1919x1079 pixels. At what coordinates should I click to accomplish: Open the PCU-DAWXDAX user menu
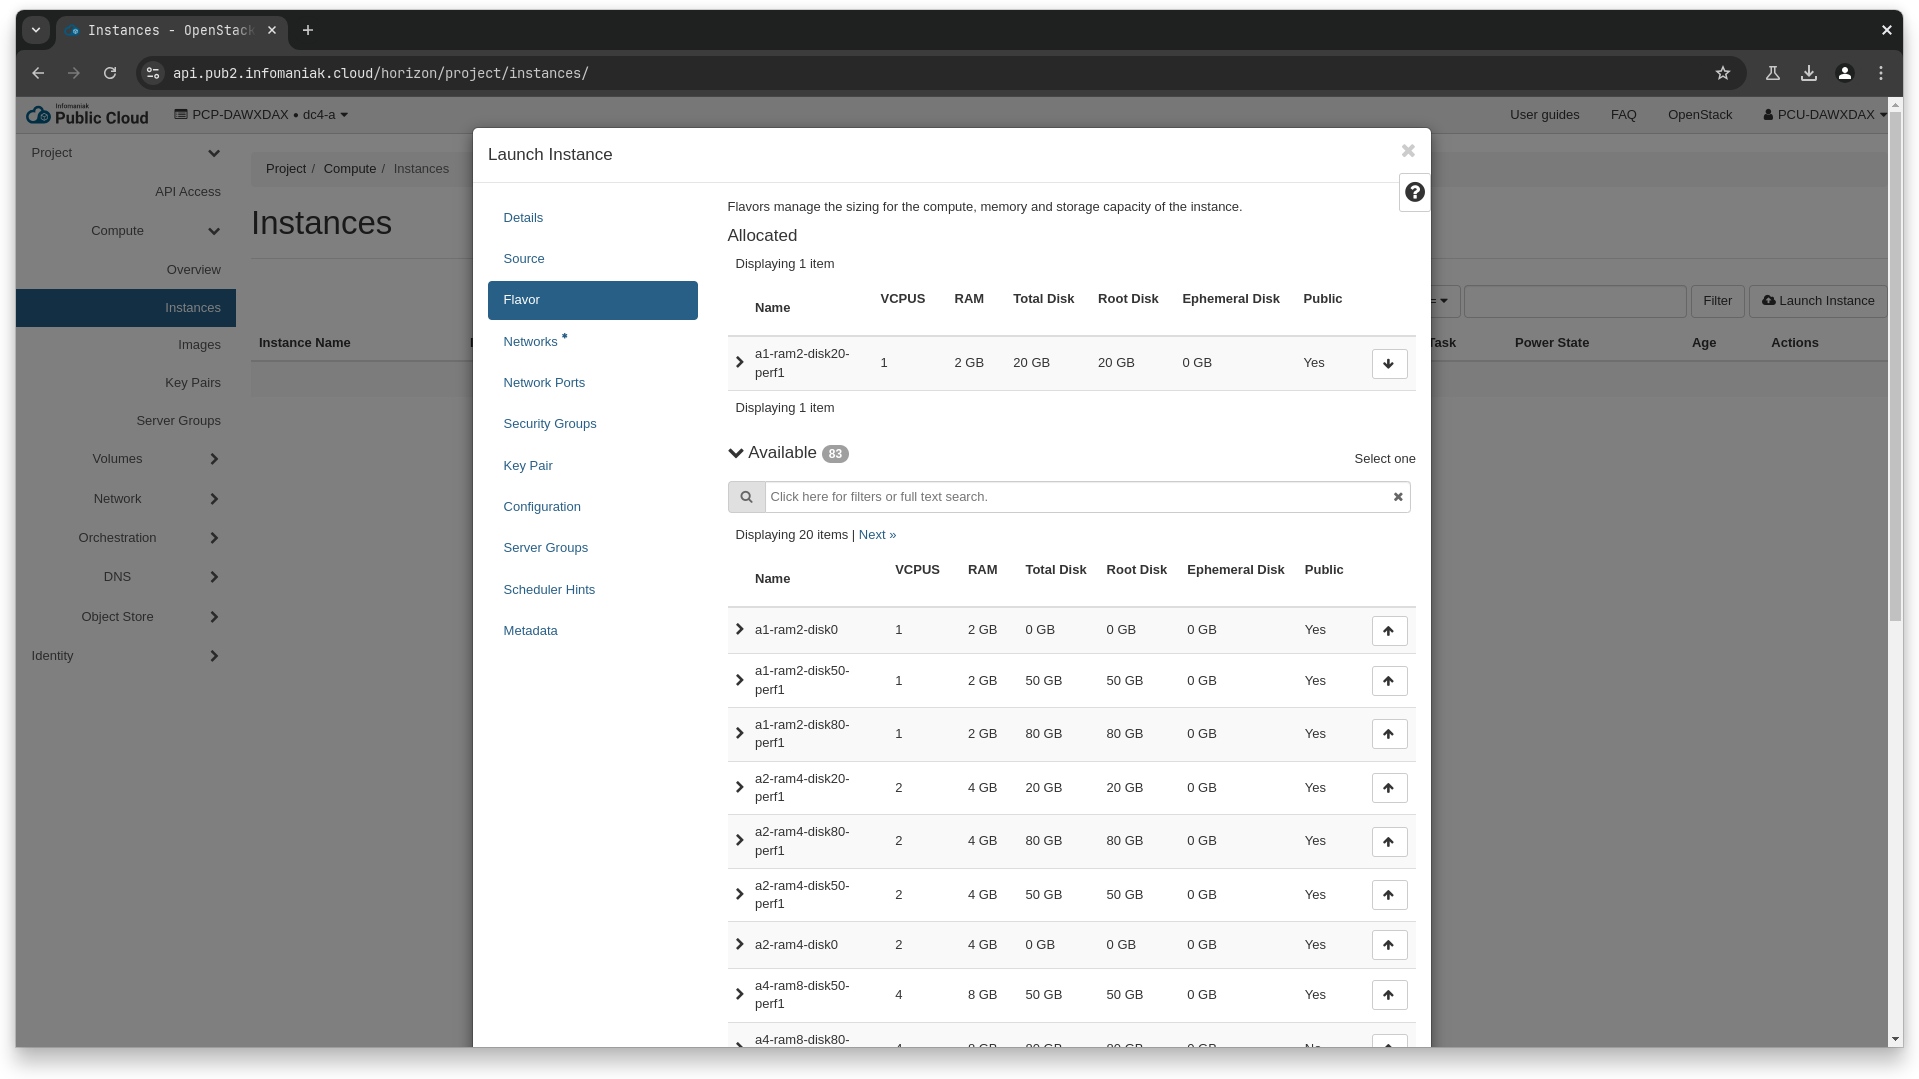click(1825, 115)
